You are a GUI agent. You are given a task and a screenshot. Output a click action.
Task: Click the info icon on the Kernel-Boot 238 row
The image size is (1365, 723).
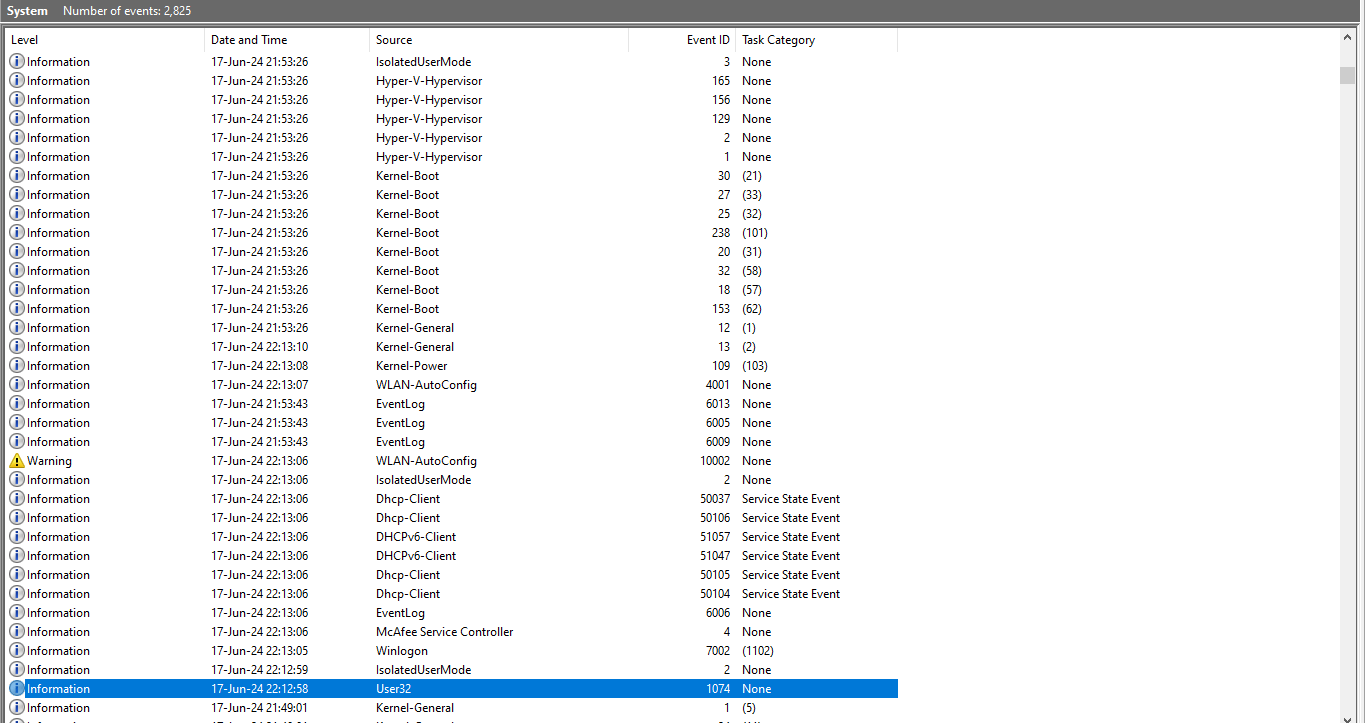(16, 233)
